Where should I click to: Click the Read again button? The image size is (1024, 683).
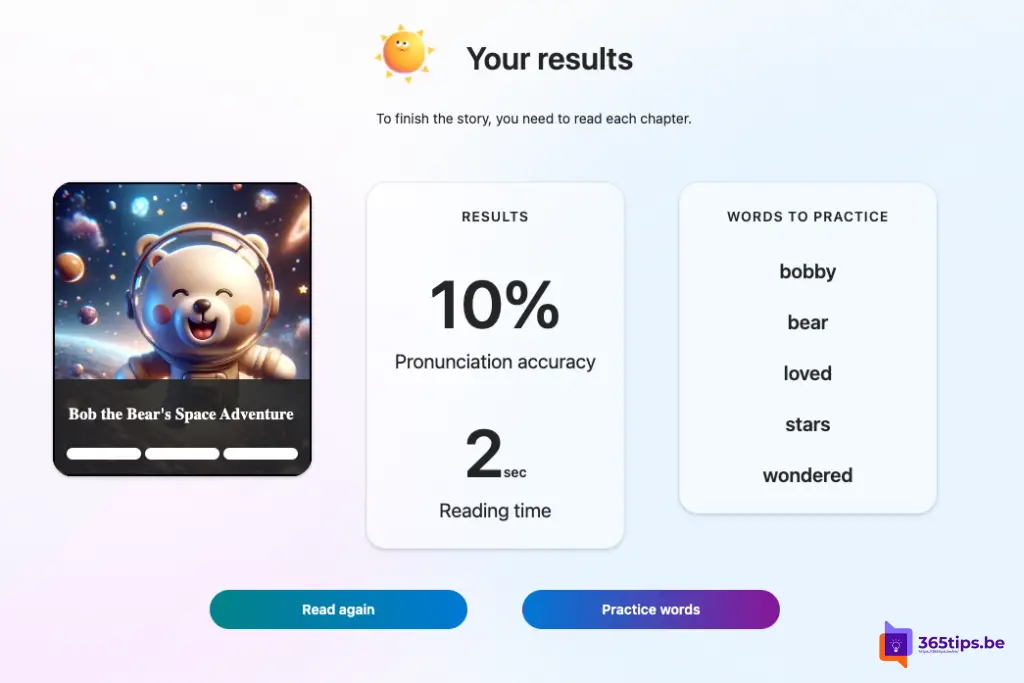(x=338, y=609)
